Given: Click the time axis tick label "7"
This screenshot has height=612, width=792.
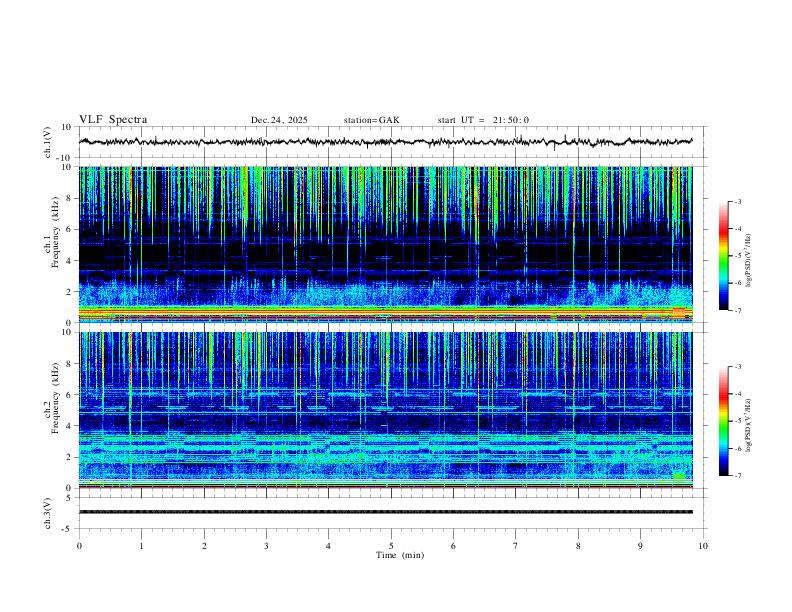Looking at the screenshot, I should (x=516, y=546).
